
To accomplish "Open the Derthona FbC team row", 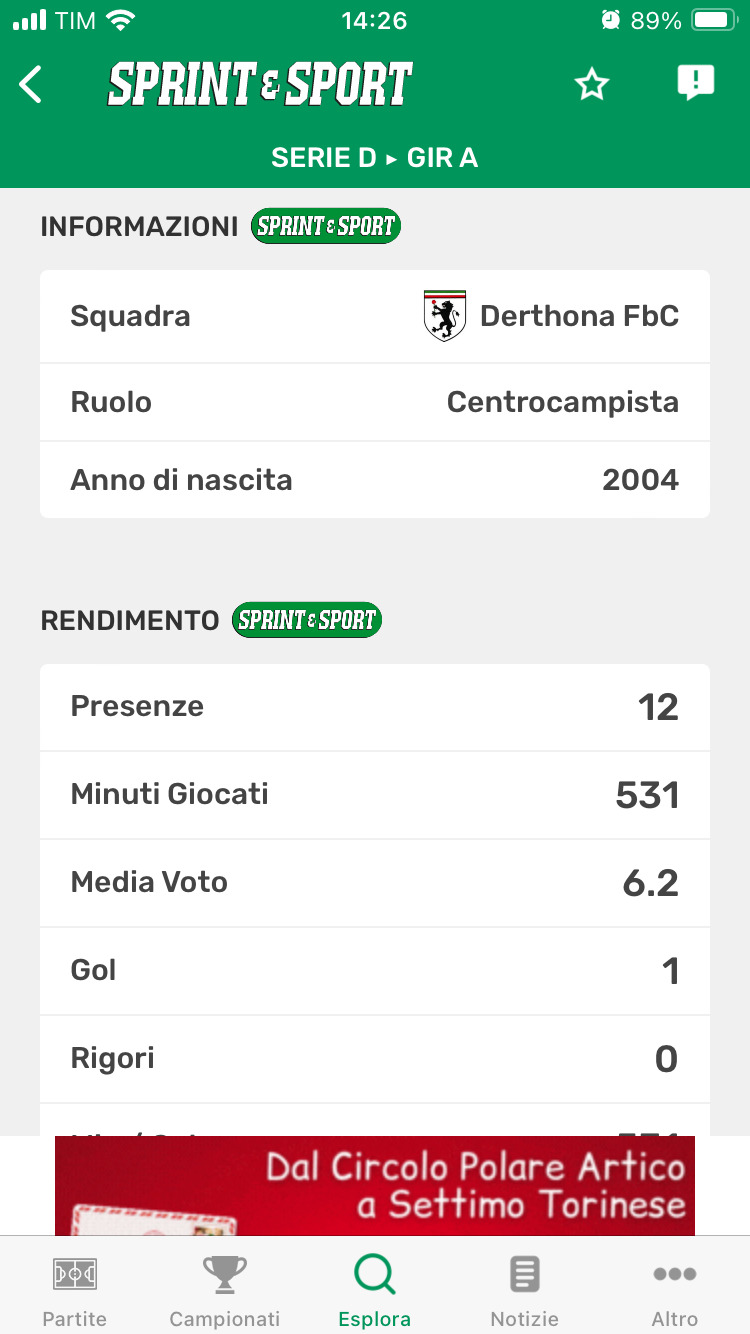I will click(x=375, y=316).
